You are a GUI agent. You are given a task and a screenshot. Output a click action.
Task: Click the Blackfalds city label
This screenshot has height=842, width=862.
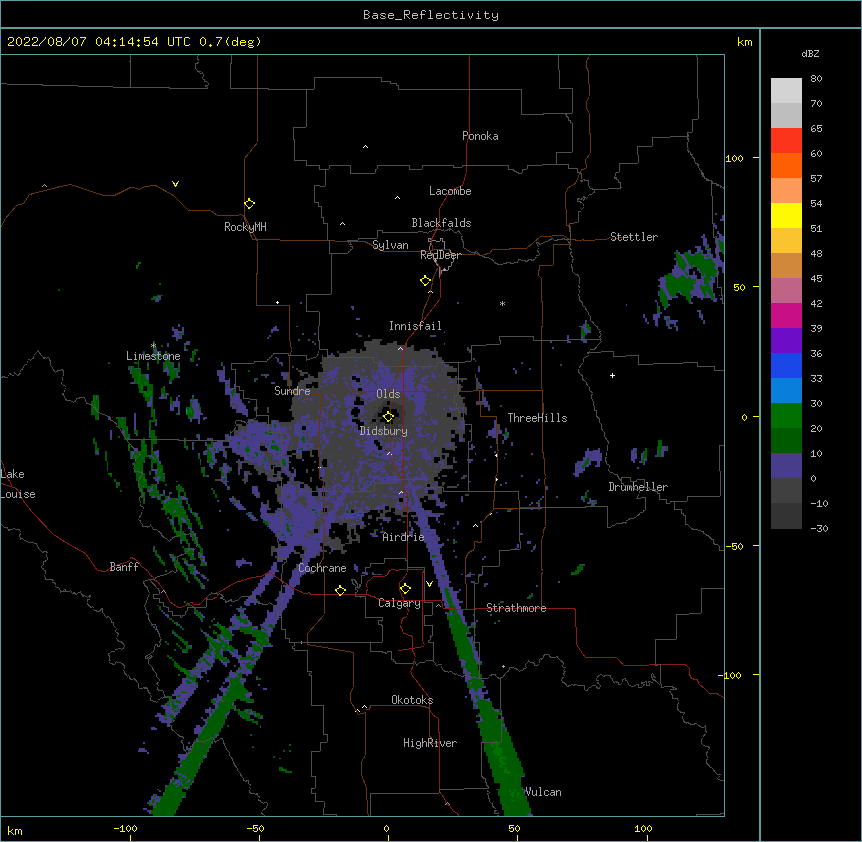[x=441, y=223]
